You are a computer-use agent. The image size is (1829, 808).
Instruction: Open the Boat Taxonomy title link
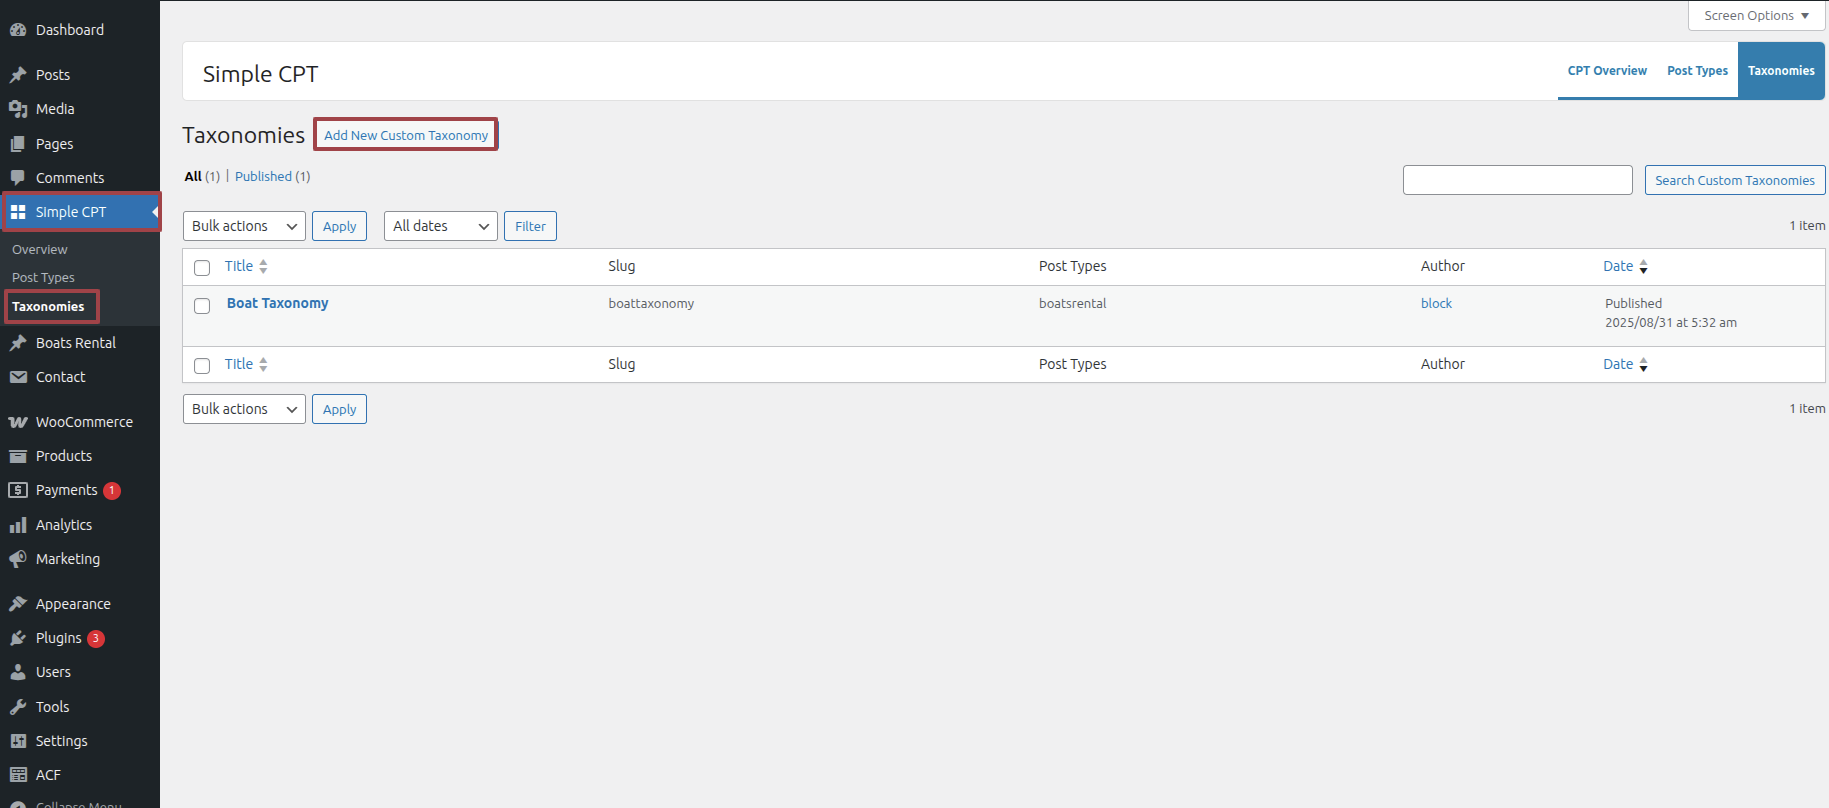(x=277, y=303)
